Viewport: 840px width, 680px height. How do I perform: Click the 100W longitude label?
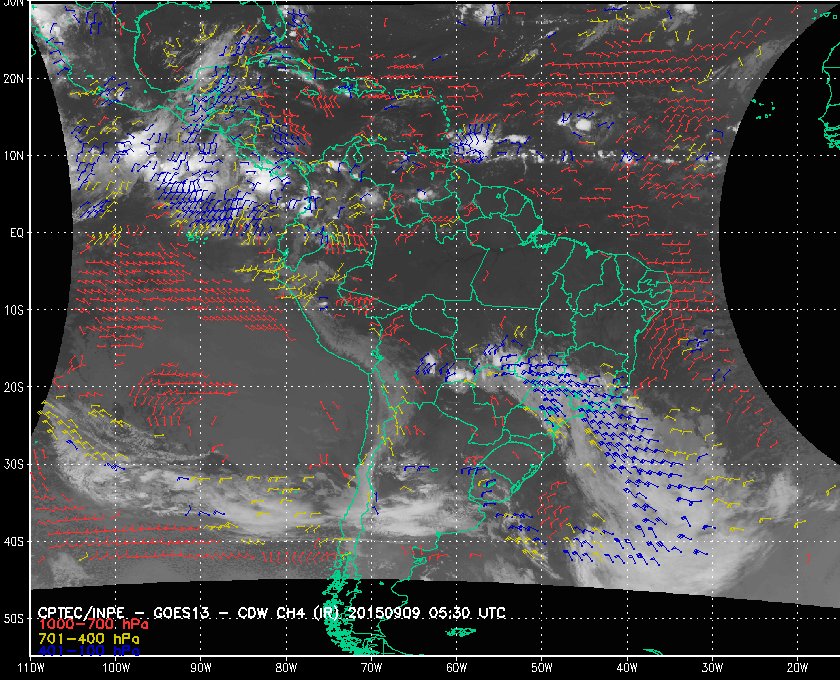coord(116,668)
